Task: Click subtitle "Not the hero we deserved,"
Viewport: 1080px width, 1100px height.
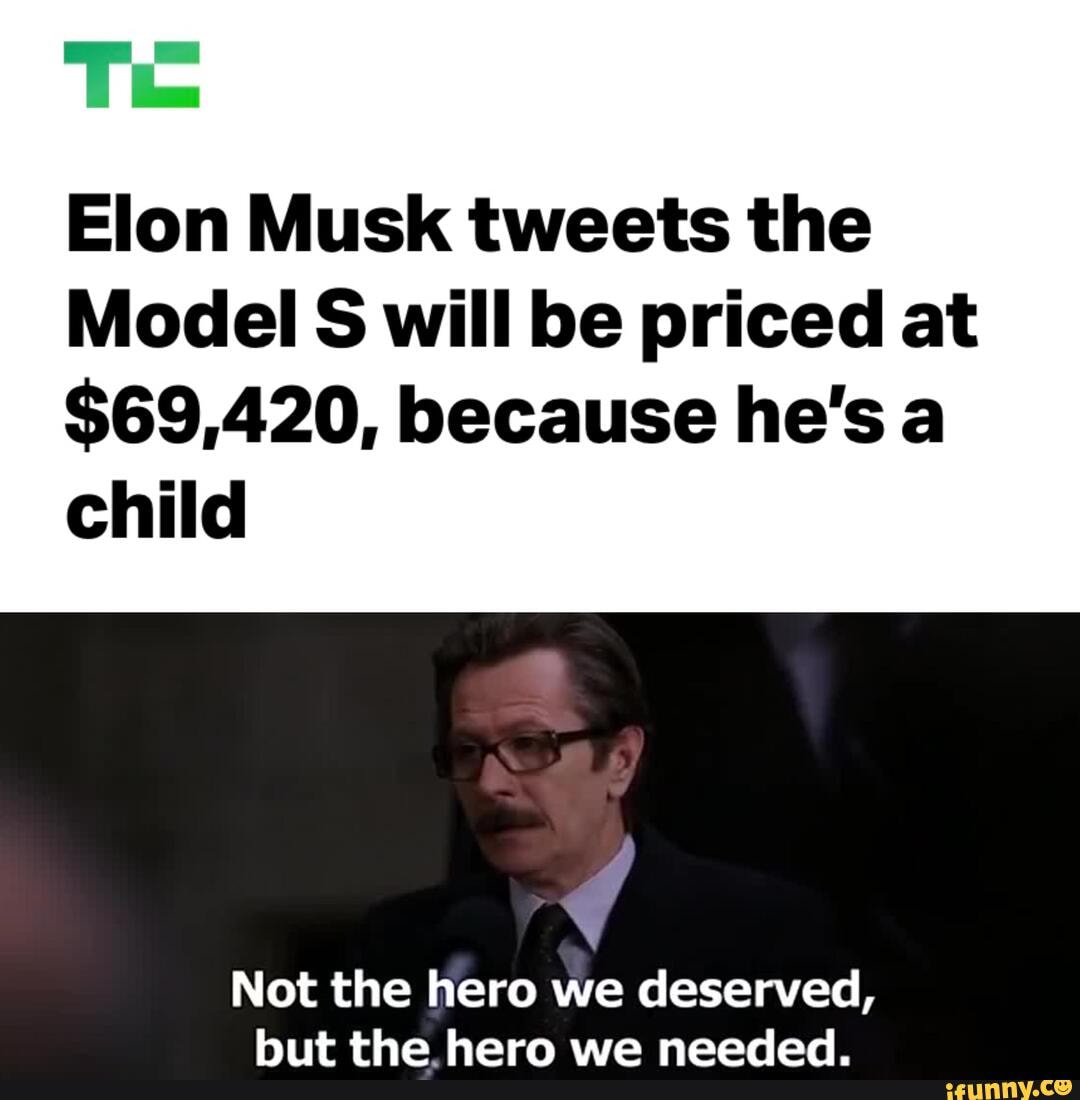Action: coord(552,992)
